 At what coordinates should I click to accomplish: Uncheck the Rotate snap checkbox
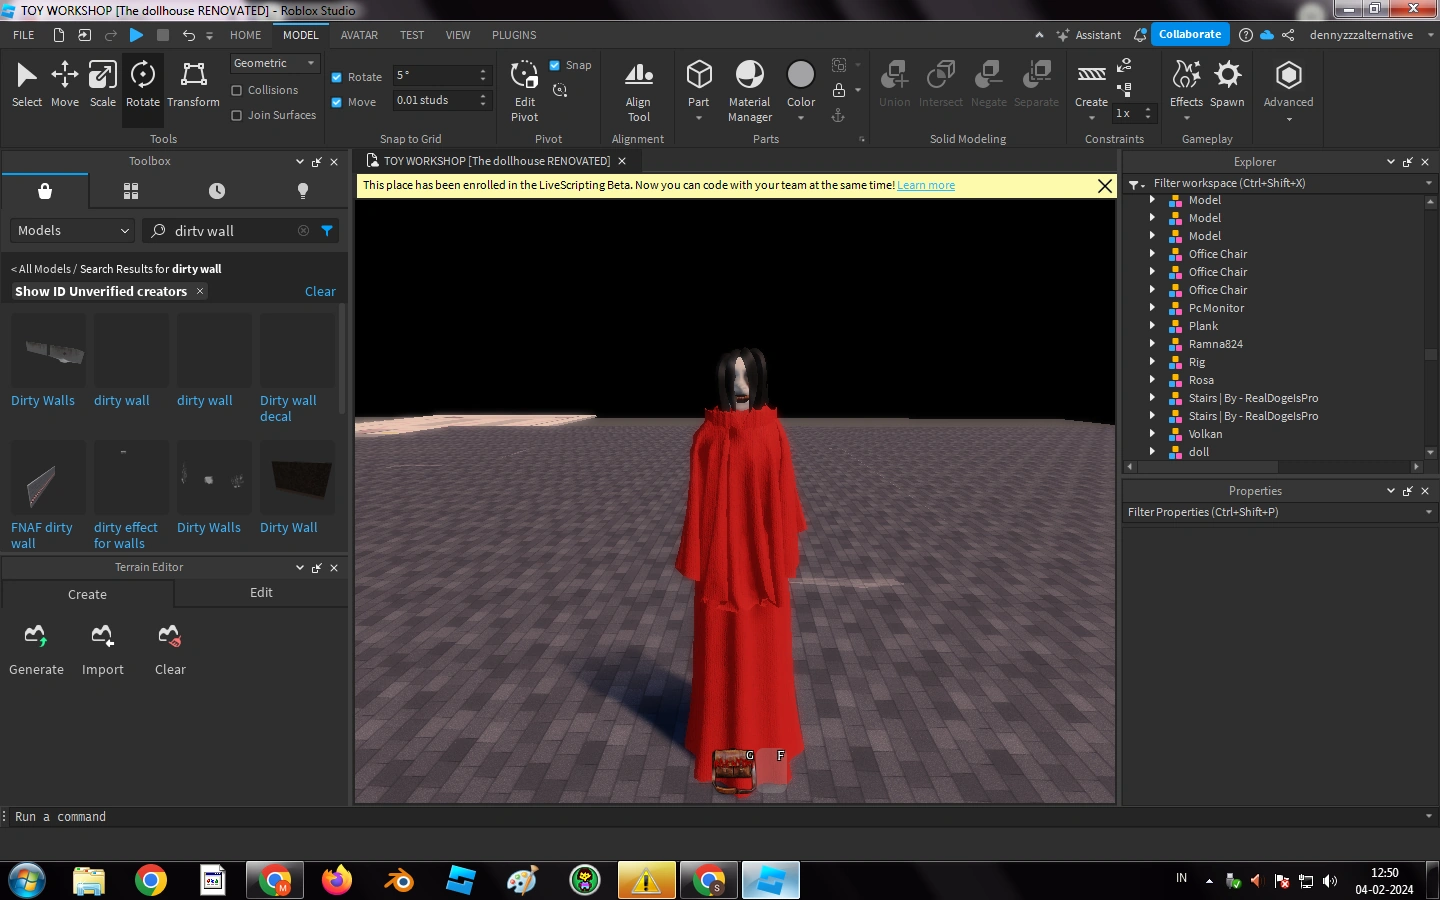(x=337, y=77)
